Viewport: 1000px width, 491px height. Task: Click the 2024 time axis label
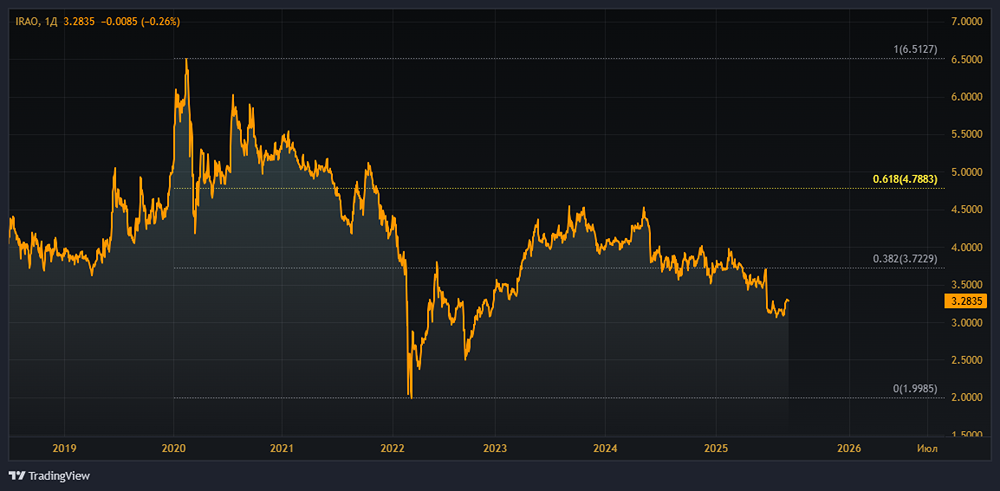606,448
